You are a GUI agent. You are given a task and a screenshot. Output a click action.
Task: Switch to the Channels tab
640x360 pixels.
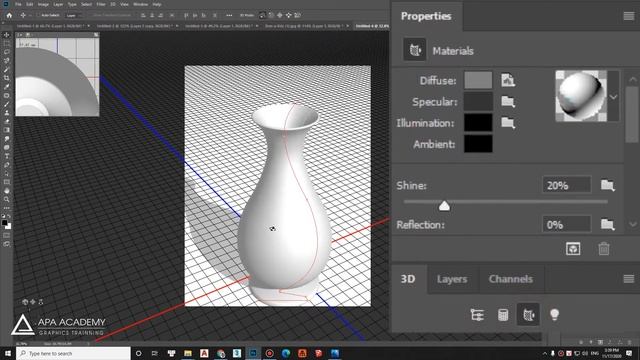511,279
